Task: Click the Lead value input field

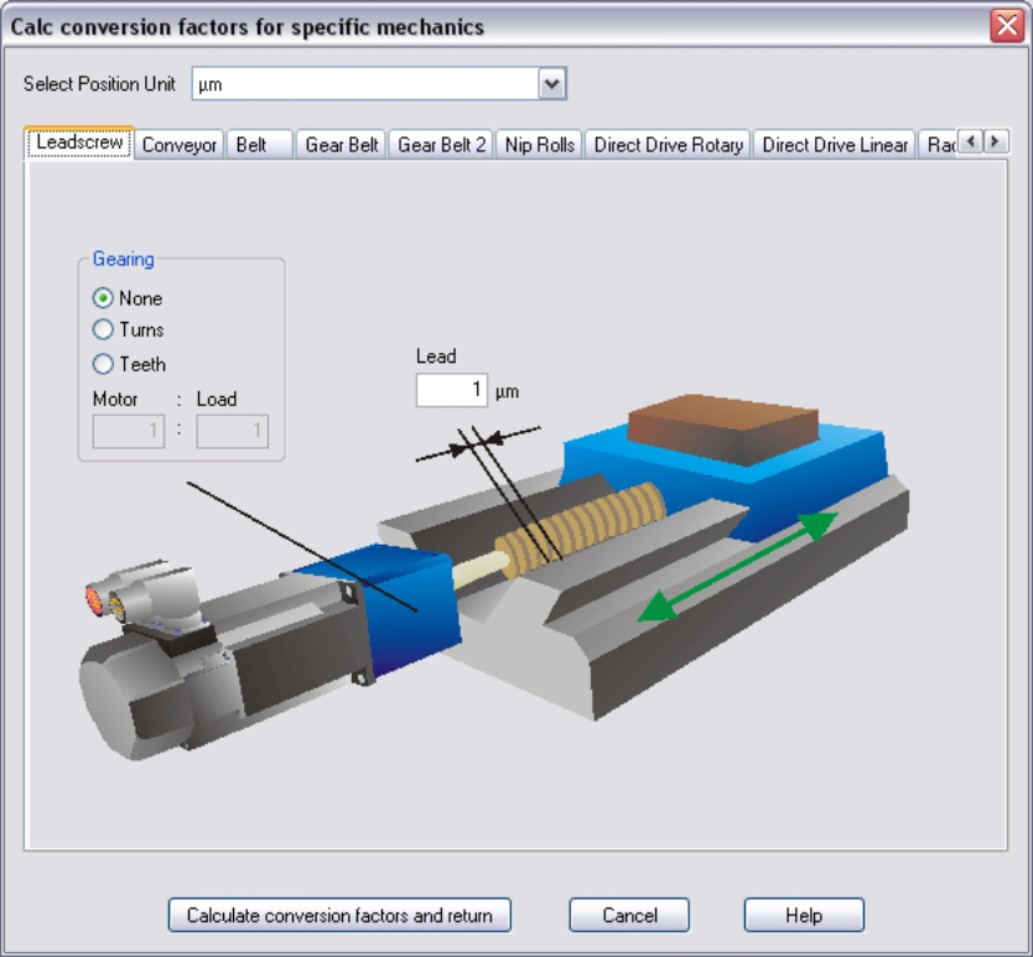Action: (x=452, y=390)
